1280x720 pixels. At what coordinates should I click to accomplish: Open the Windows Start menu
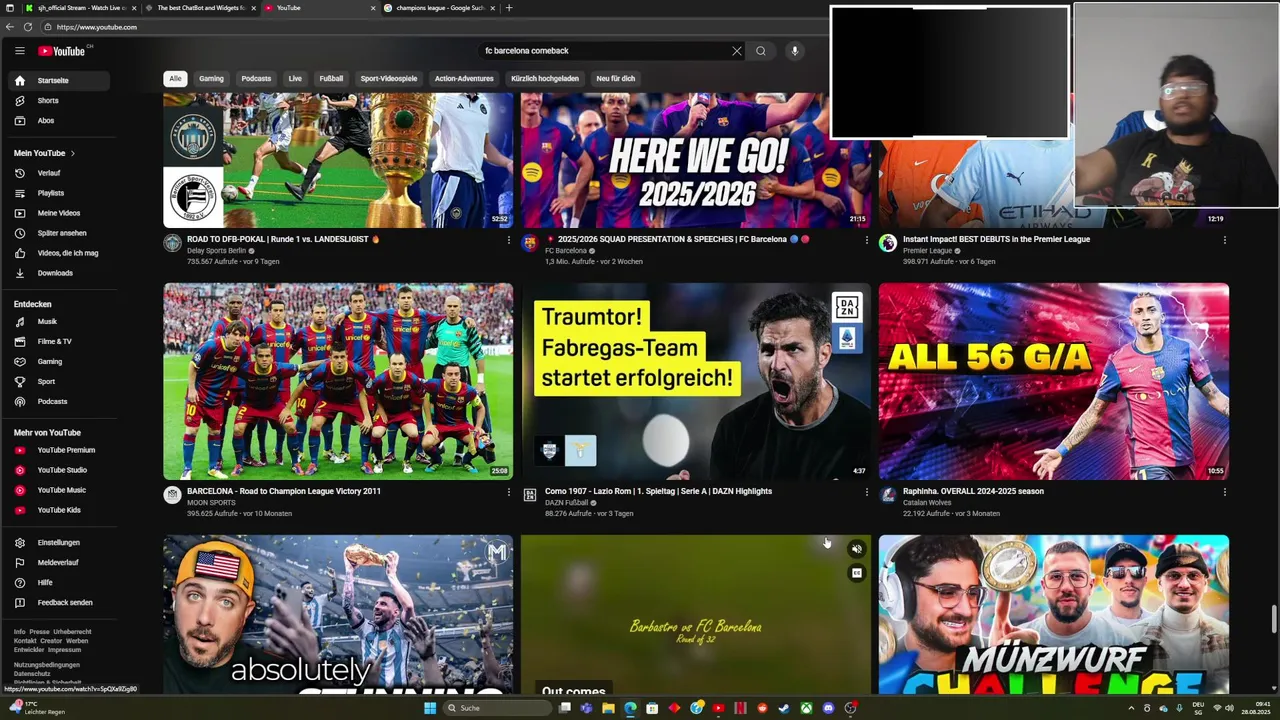[430, 708]
